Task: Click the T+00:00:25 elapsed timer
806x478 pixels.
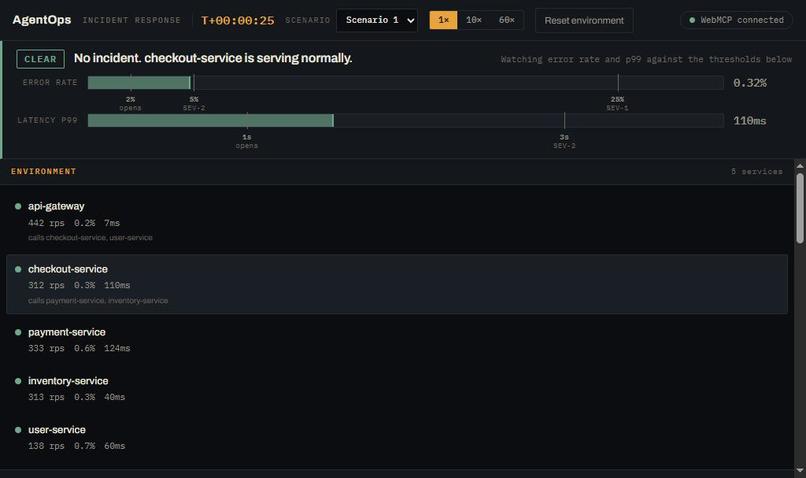Action: 237,21
